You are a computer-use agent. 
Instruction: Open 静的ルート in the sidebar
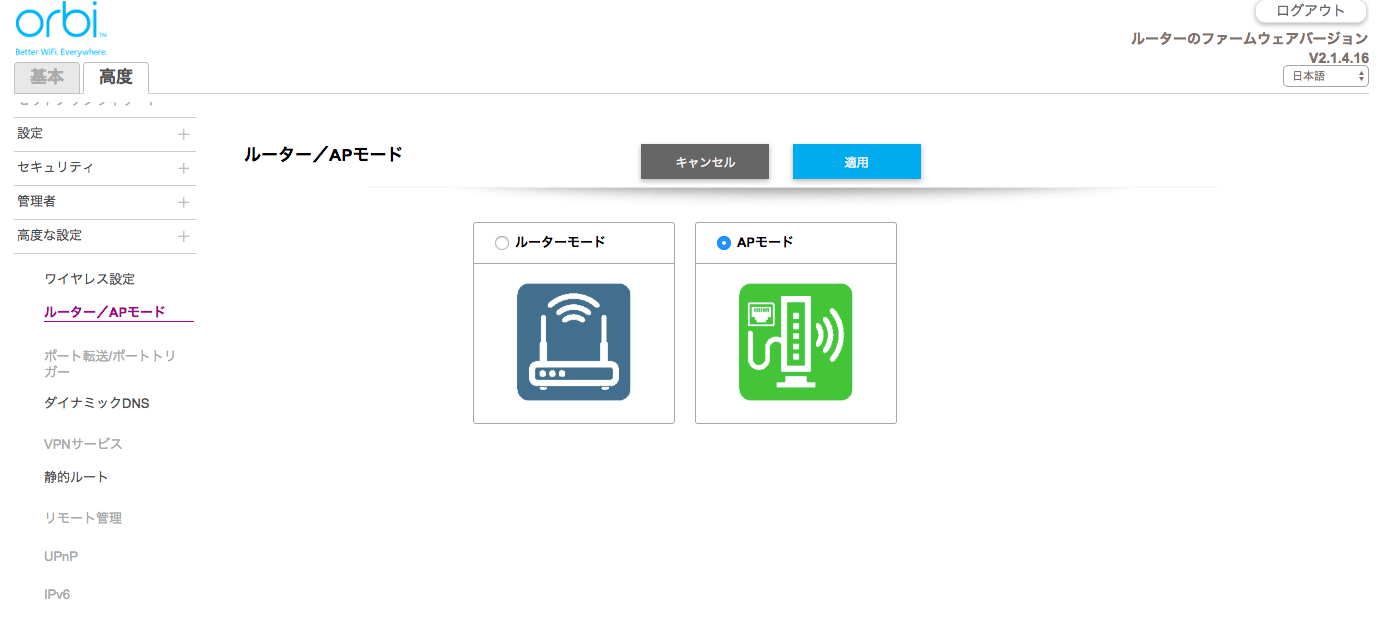[76, 477]
